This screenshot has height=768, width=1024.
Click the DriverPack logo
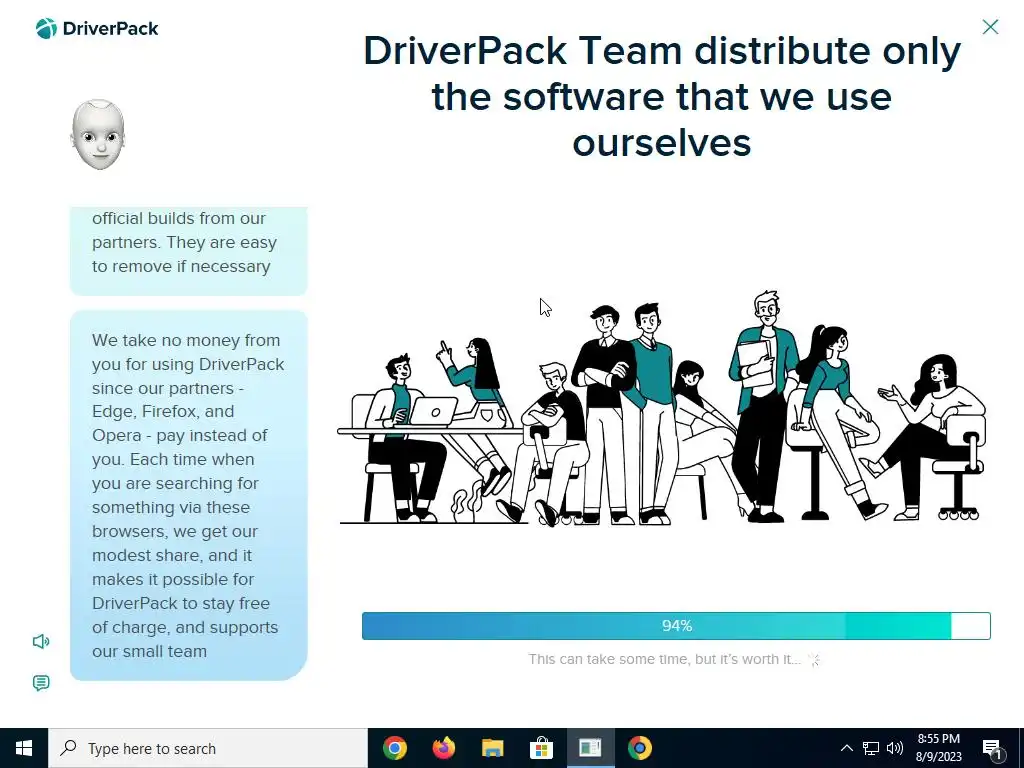(x=97, y=29)
